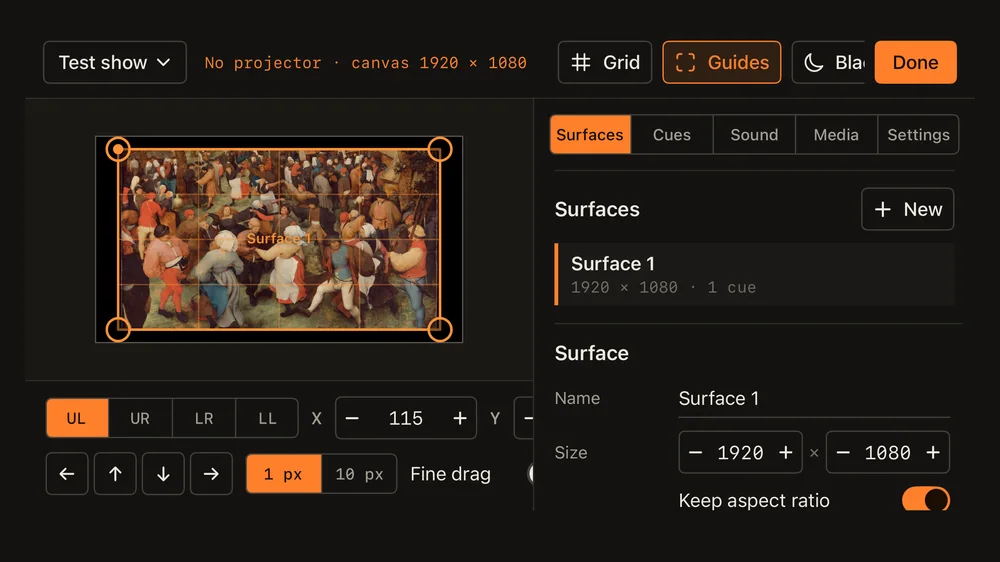Image resolution: width=1000 pixels, height=562 pixels.
Task: Toggle Keep aspect ratio switch
Action: (x=925, y=499)
